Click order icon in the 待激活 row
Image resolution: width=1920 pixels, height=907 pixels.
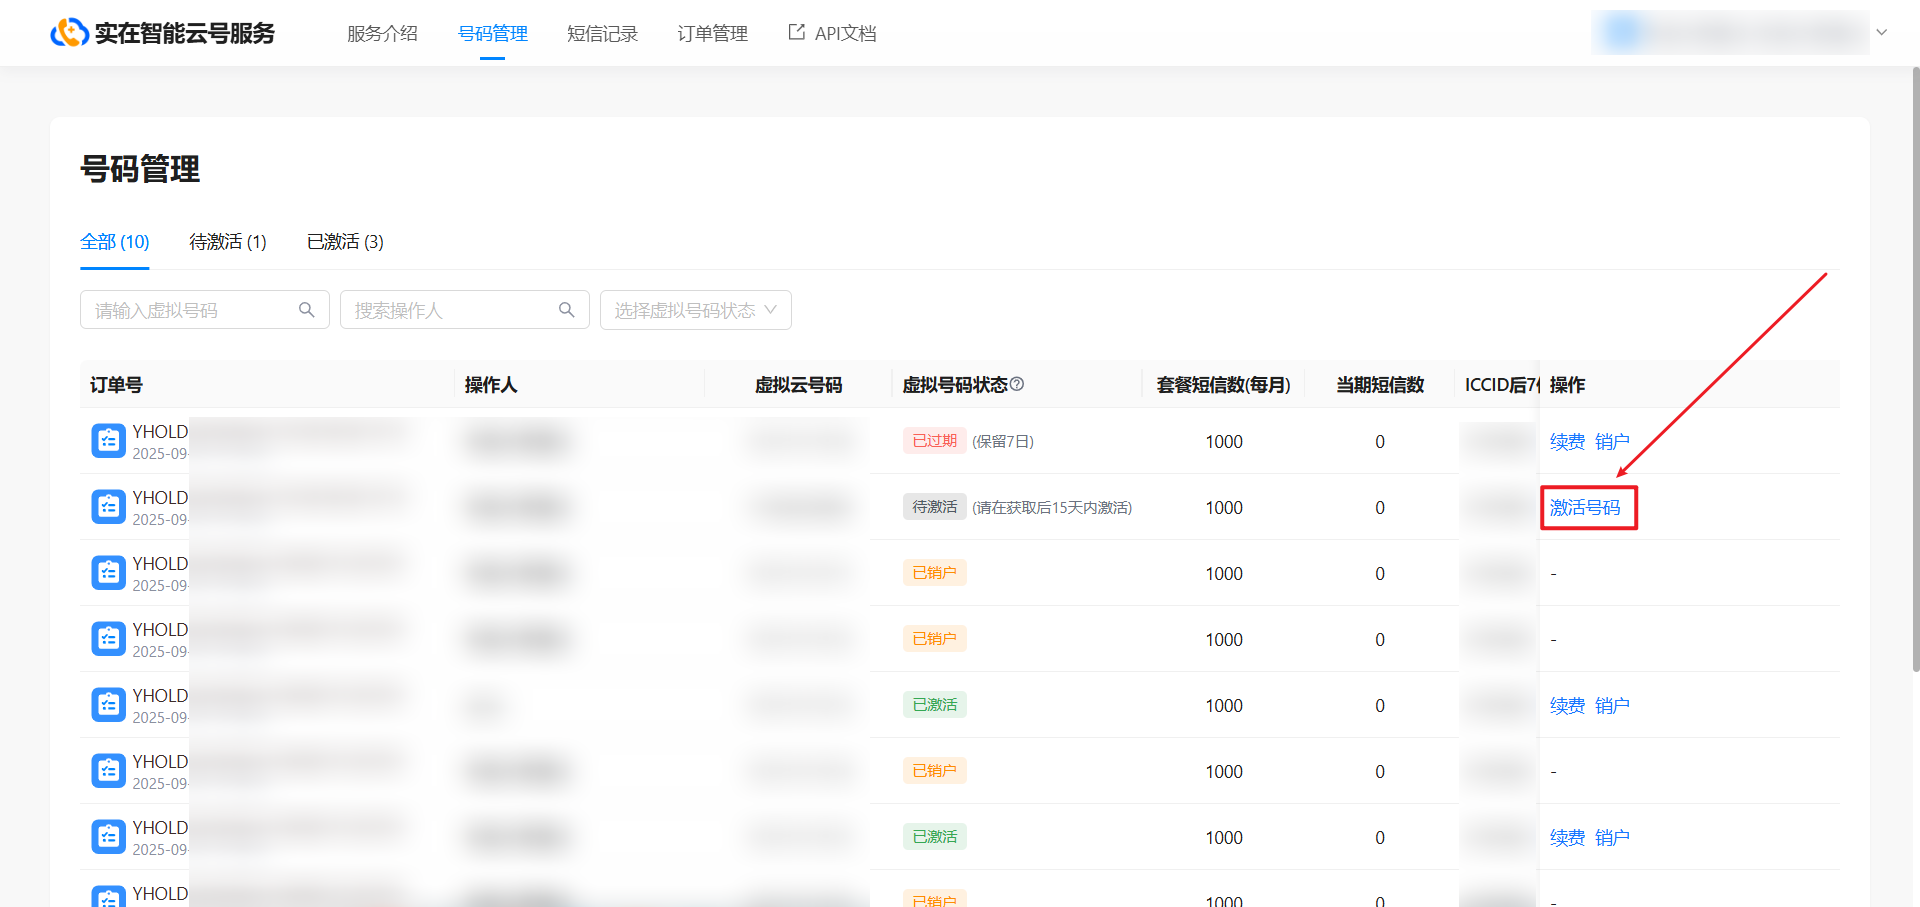(x=108, y=507)
